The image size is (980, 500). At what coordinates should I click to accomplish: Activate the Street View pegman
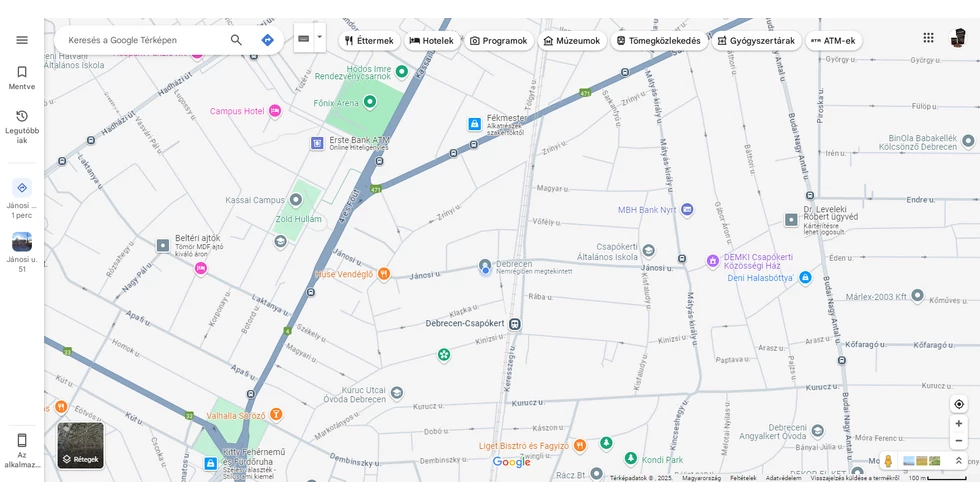(888, 461)
